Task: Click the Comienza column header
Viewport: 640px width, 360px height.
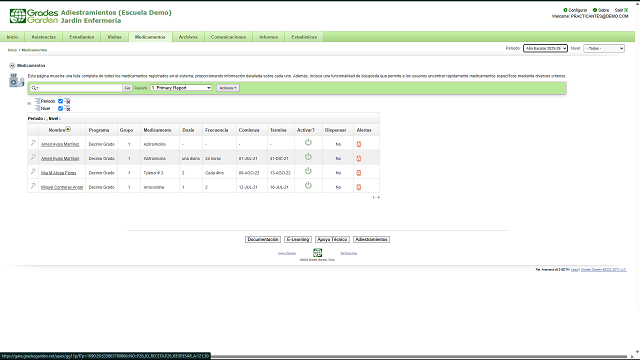Action: (249, 130)
